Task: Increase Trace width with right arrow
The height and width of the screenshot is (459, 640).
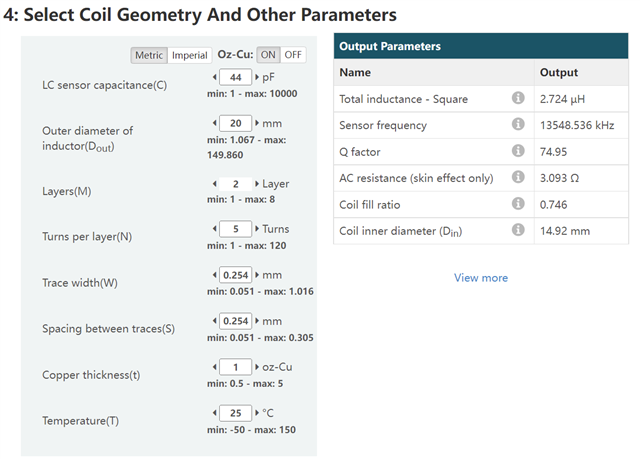Action: [257, 275]
